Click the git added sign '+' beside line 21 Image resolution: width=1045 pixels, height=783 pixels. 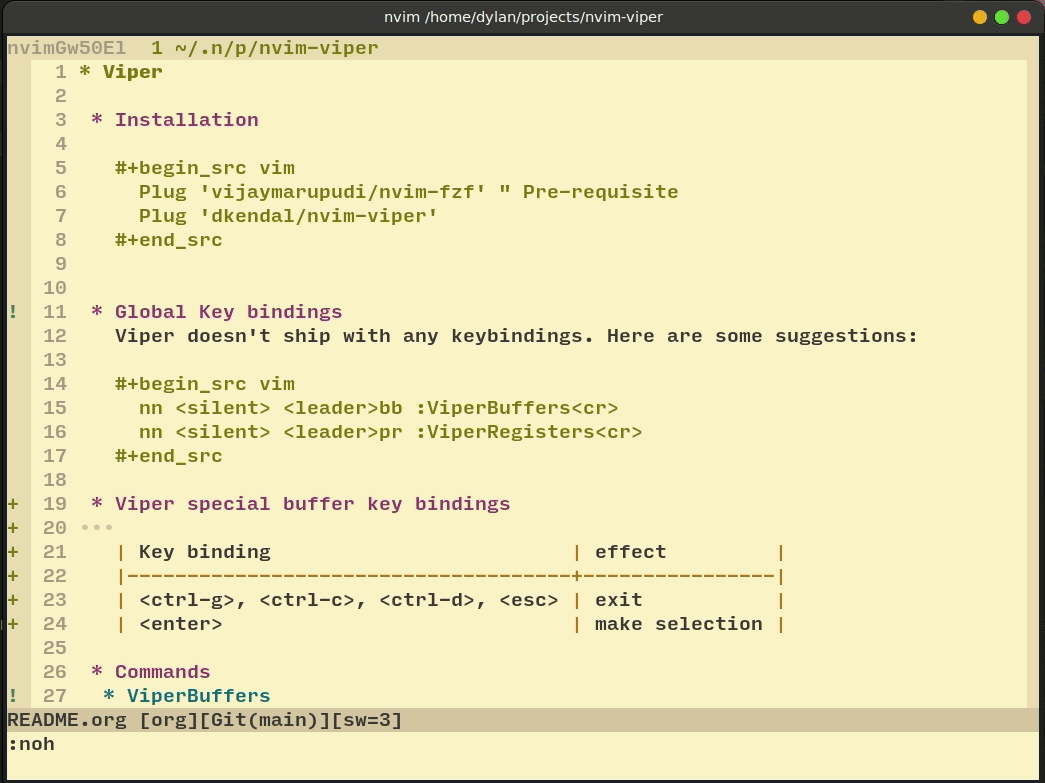tap(13, 552)
